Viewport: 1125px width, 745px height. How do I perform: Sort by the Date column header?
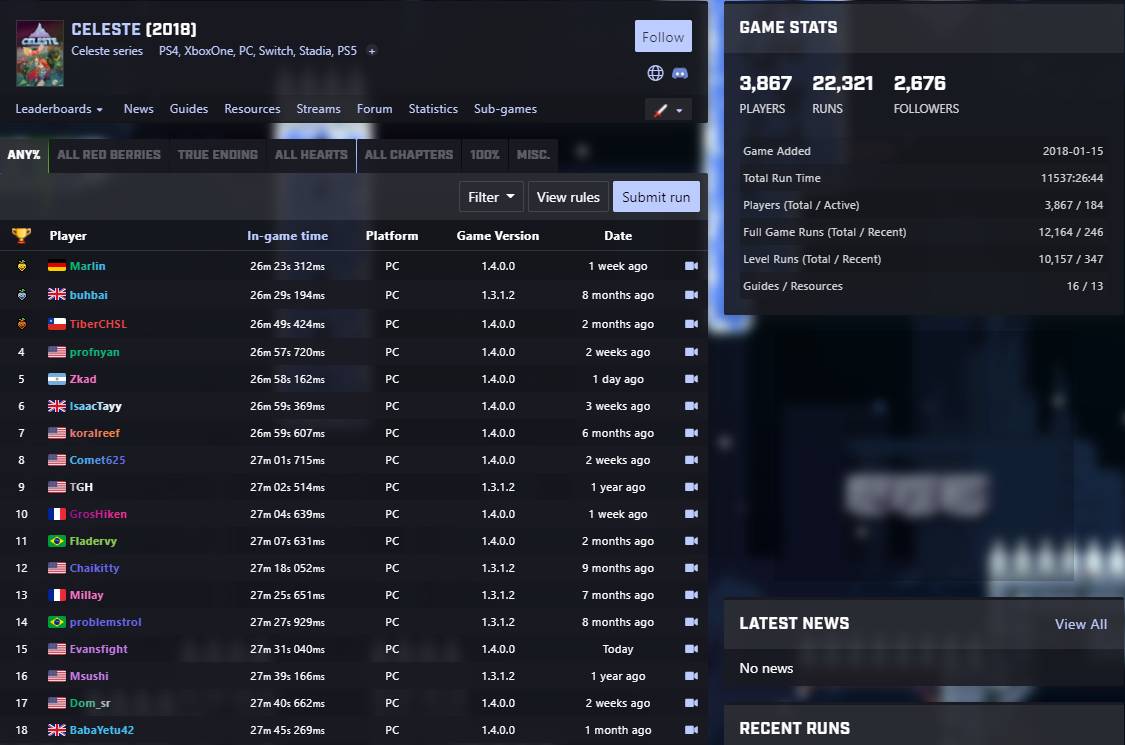(618, 235)
